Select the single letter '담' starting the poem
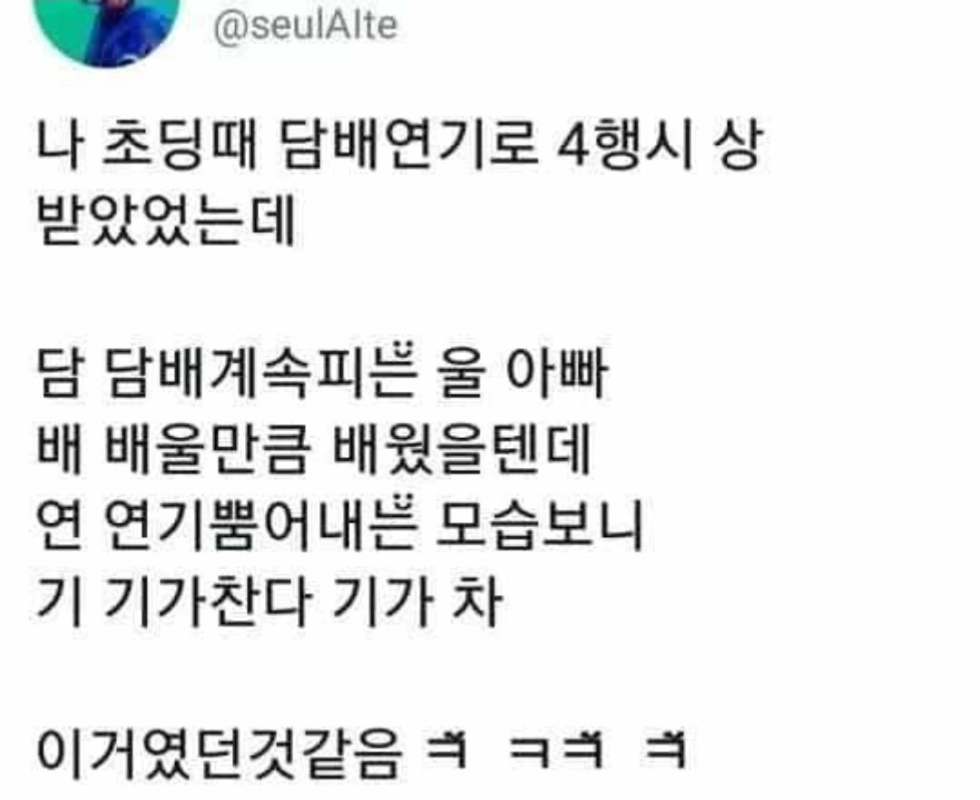 (59, 375)
